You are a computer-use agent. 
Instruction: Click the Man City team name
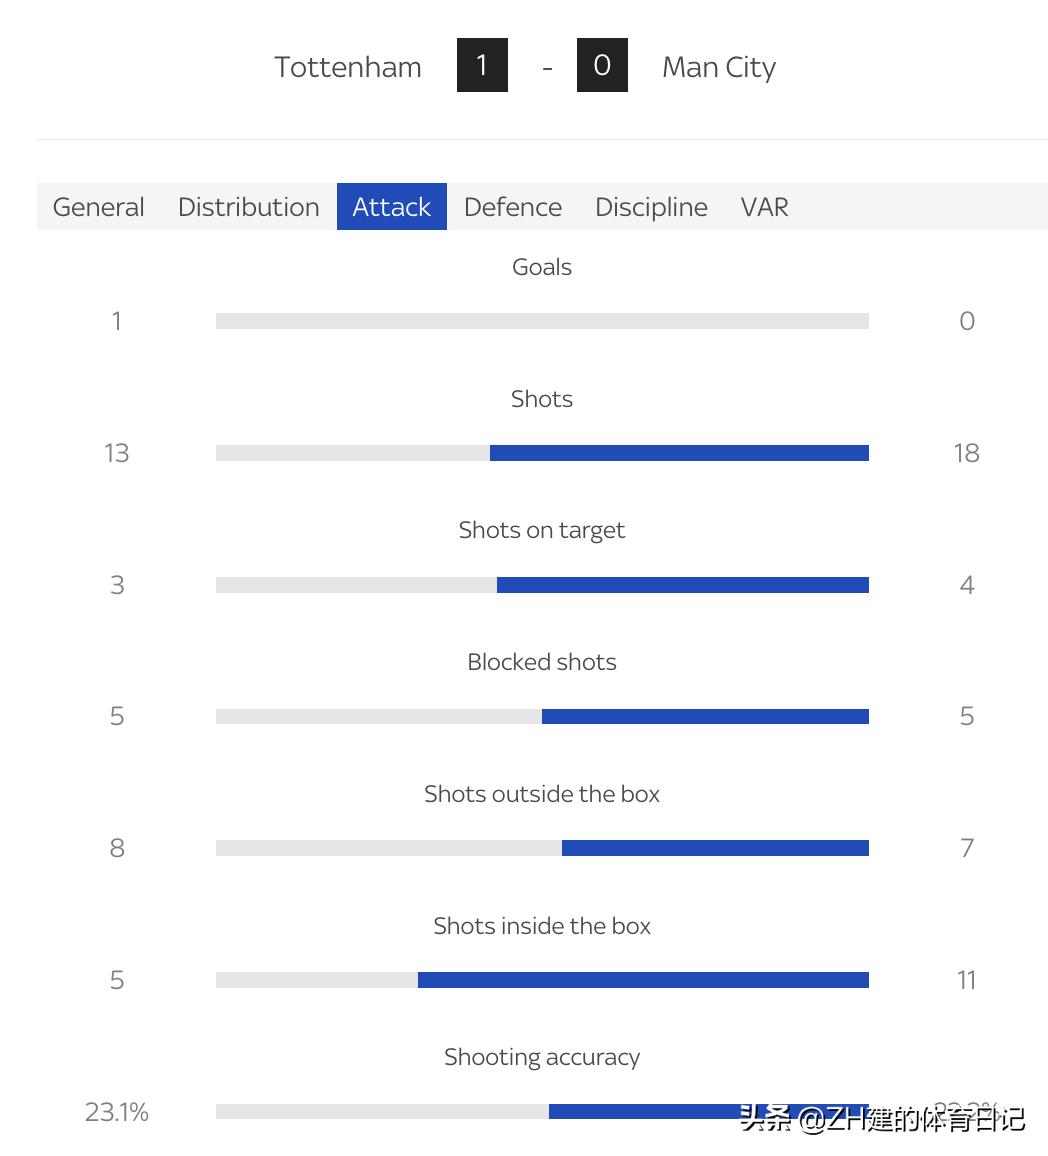(719, 66)
